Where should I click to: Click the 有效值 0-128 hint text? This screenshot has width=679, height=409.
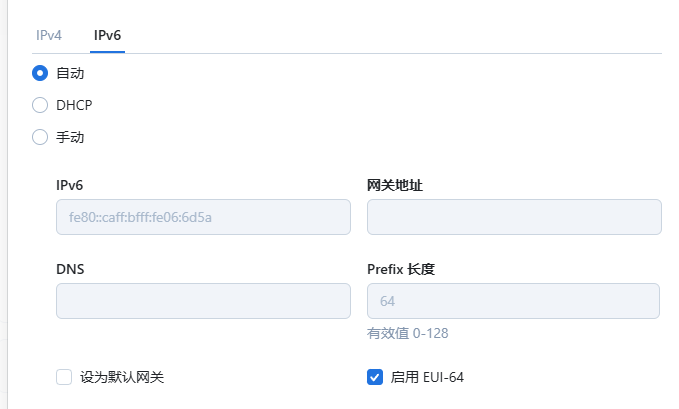[415, 333]
